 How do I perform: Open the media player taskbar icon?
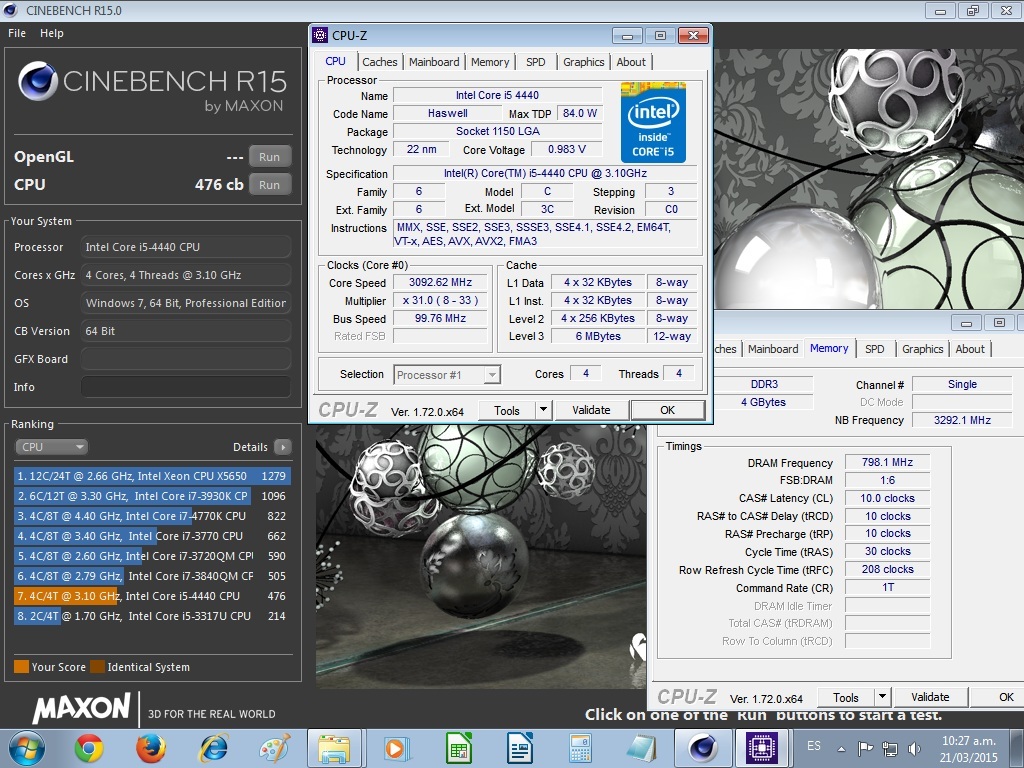(396, 748)
